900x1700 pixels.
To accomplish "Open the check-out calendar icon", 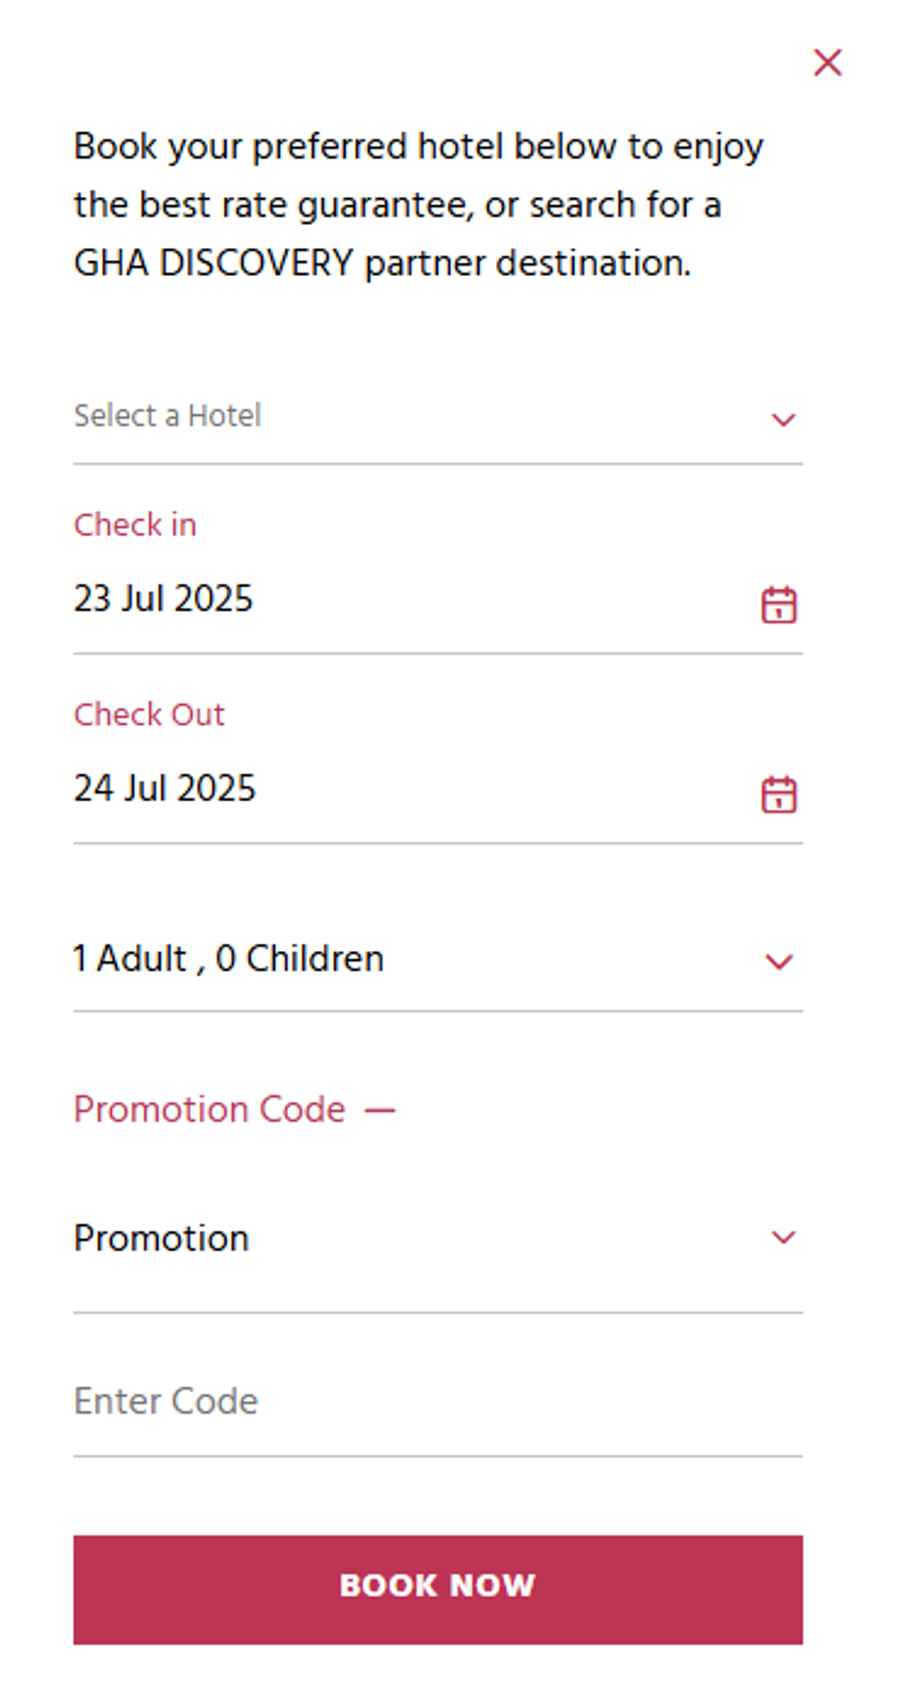I will (x=779, y=795).
